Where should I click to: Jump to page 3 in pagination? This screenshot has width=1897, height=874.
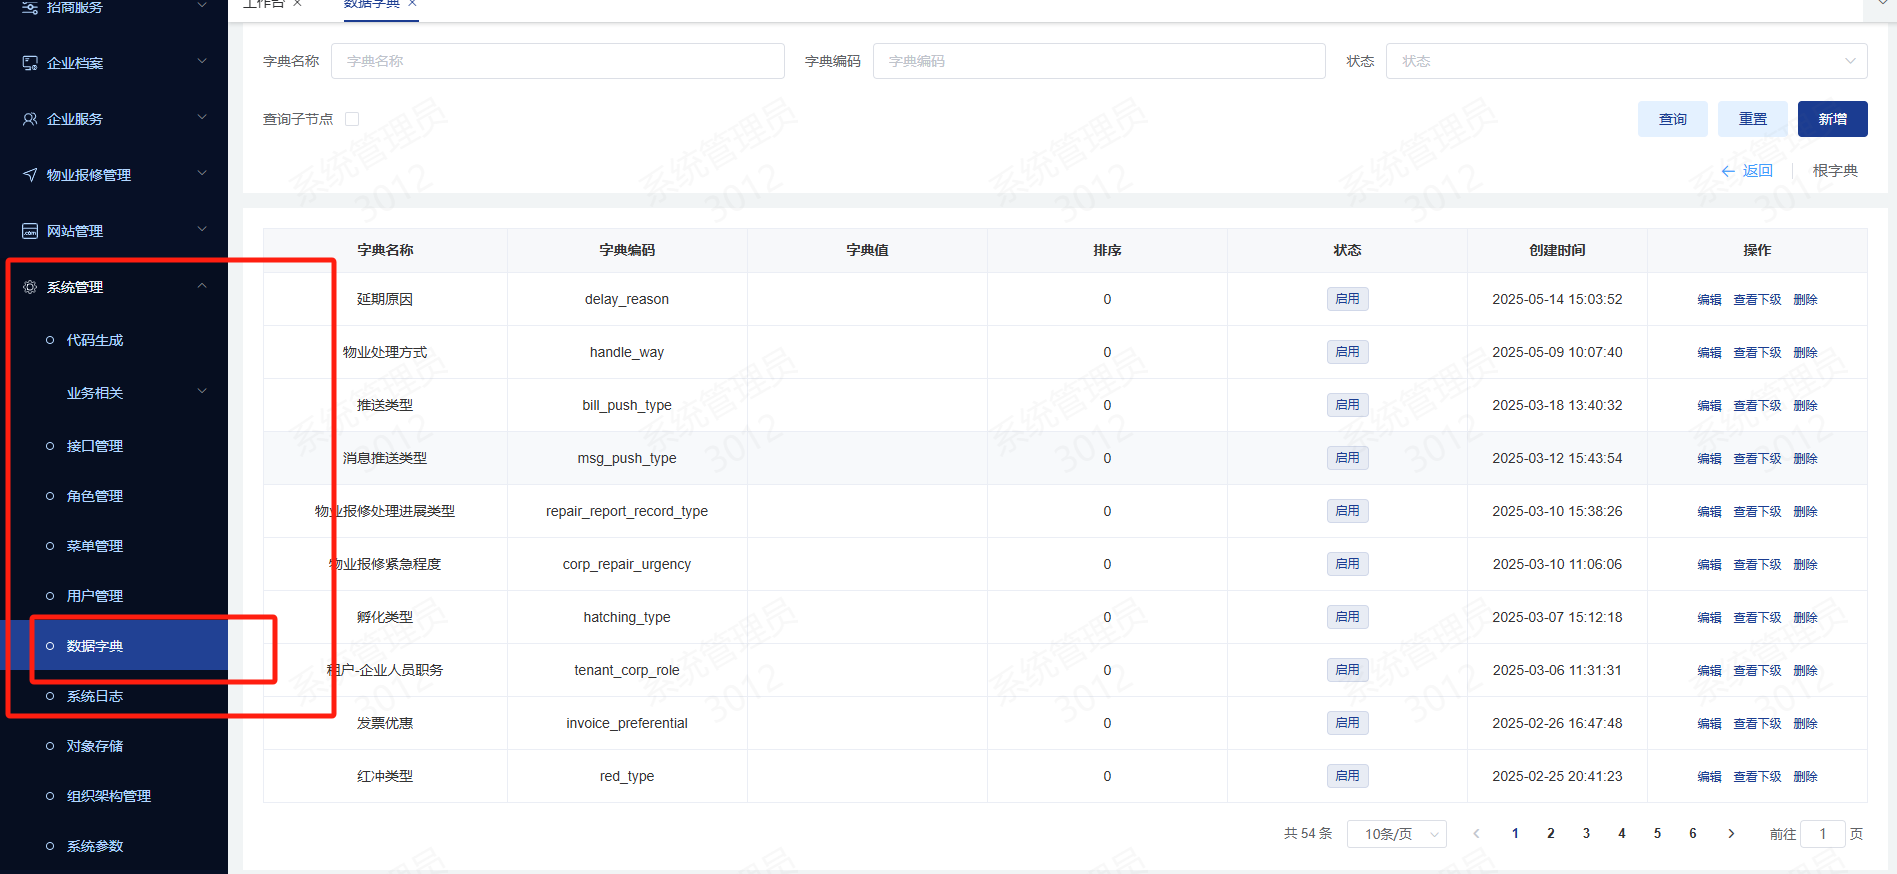1586,833
